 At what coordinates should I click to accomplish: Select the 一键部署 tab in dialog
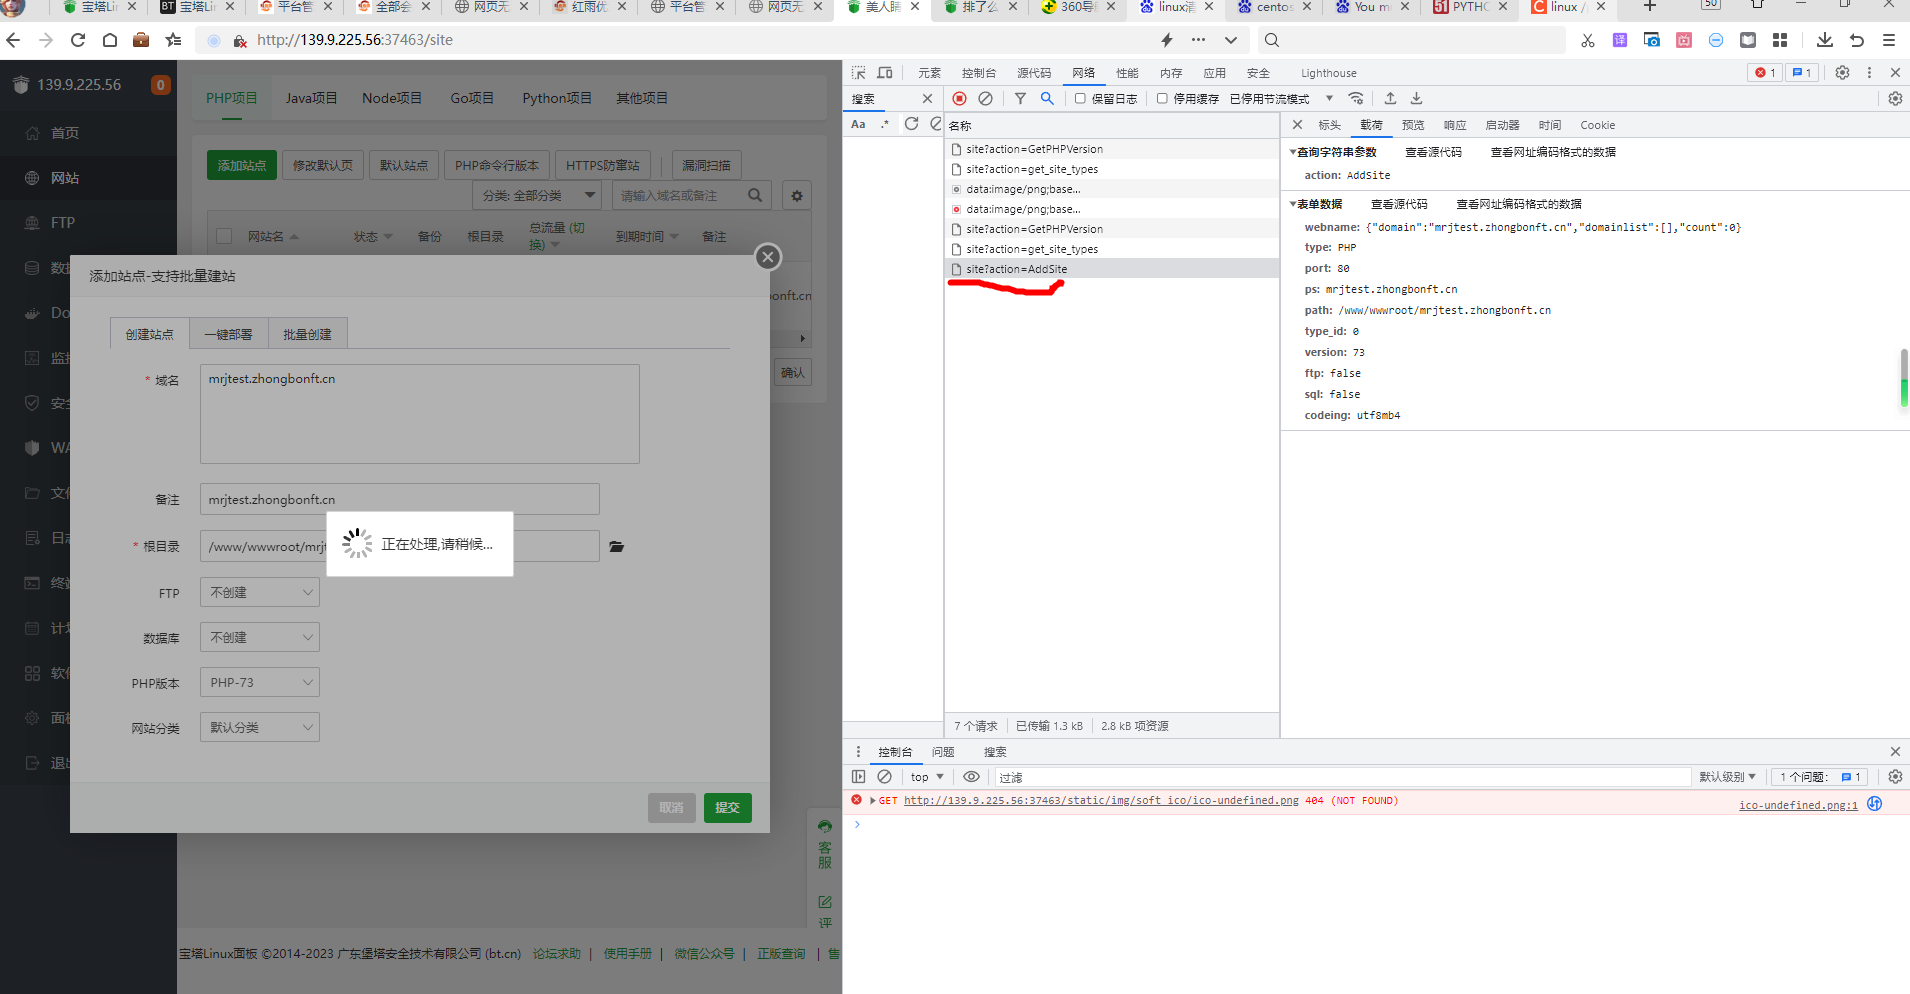tap(229, 334)
